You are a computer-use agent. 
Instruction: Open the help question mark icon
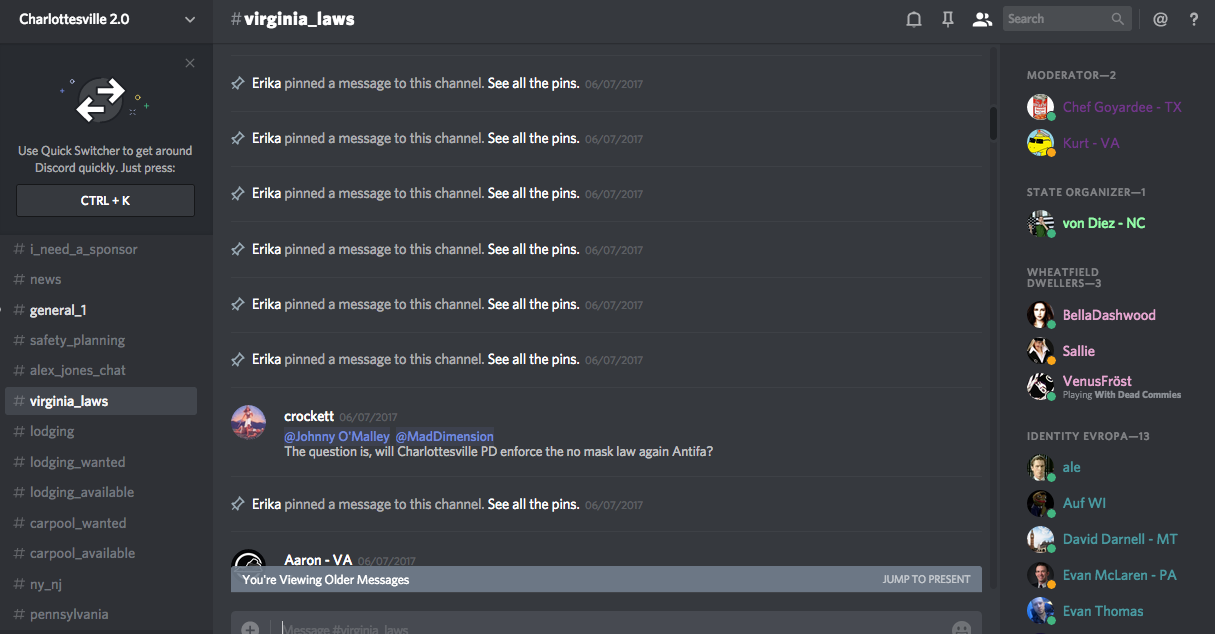point(1193,19)
